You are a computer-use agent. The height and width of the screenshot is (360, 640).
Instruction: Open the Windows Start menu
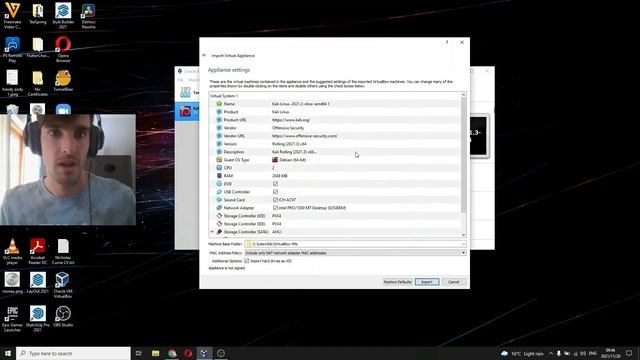(8, 353)
